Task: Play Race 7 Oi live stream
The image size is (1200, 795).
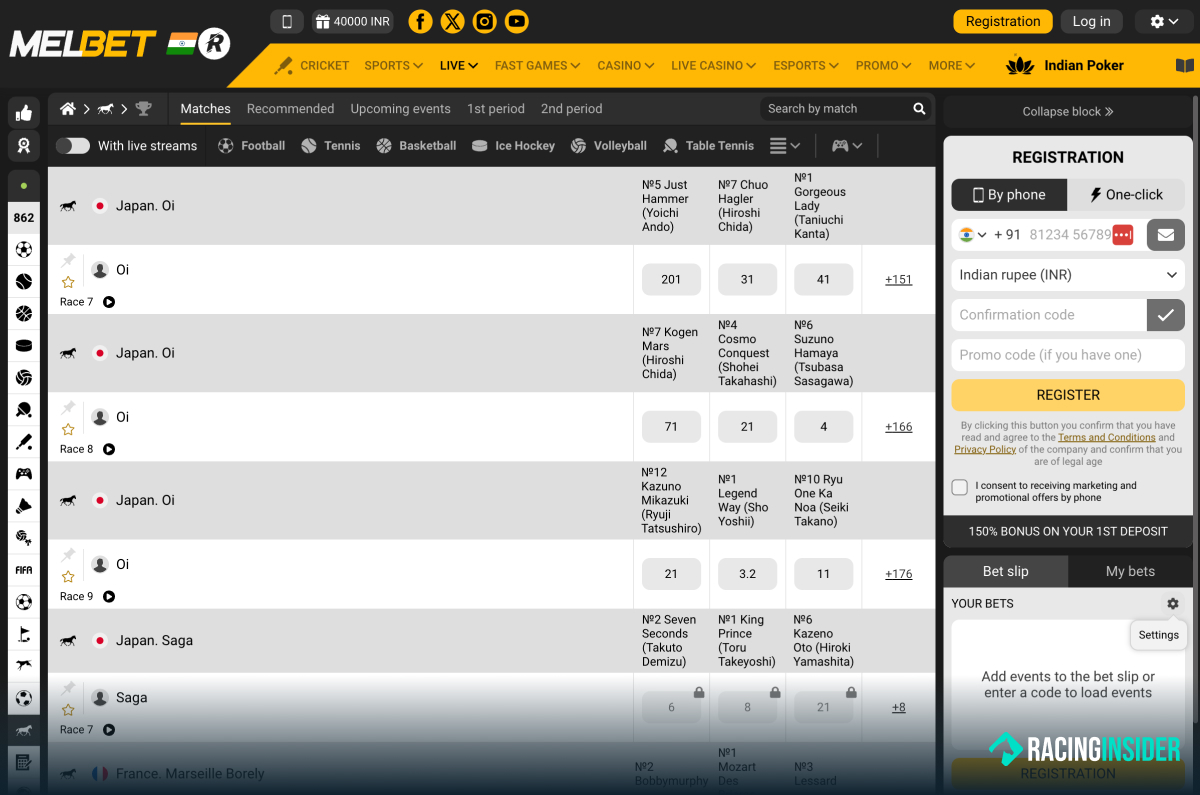Action: tap(109, 302)
